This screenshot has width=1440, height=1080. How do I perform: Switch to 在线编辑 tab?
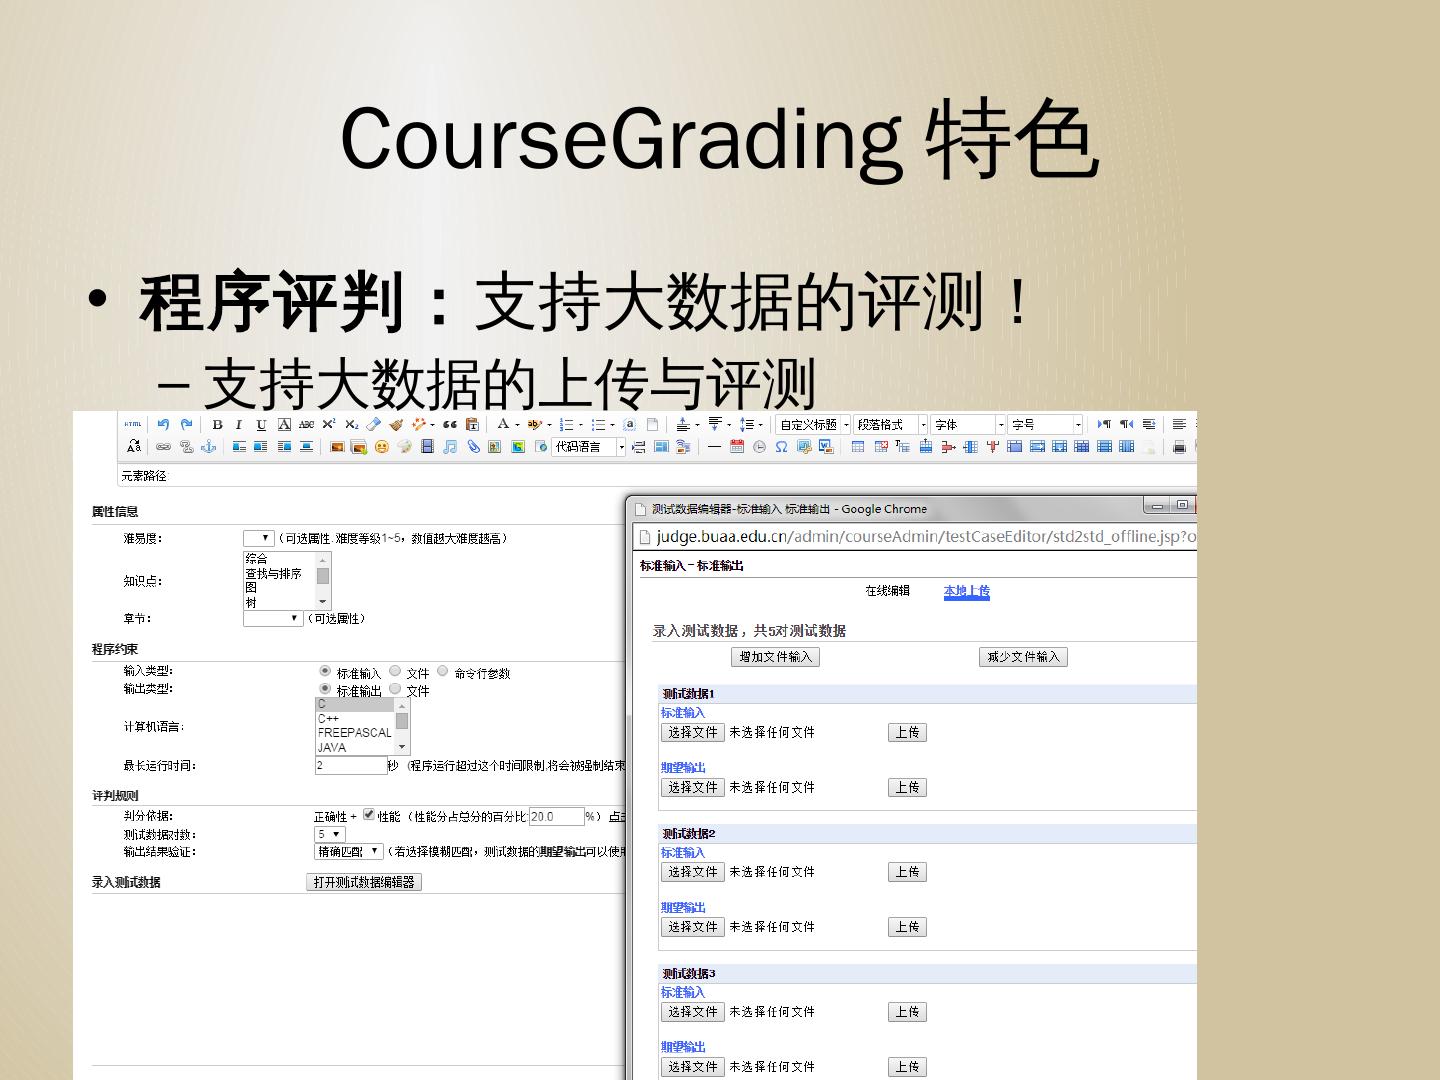click(887, 591)
